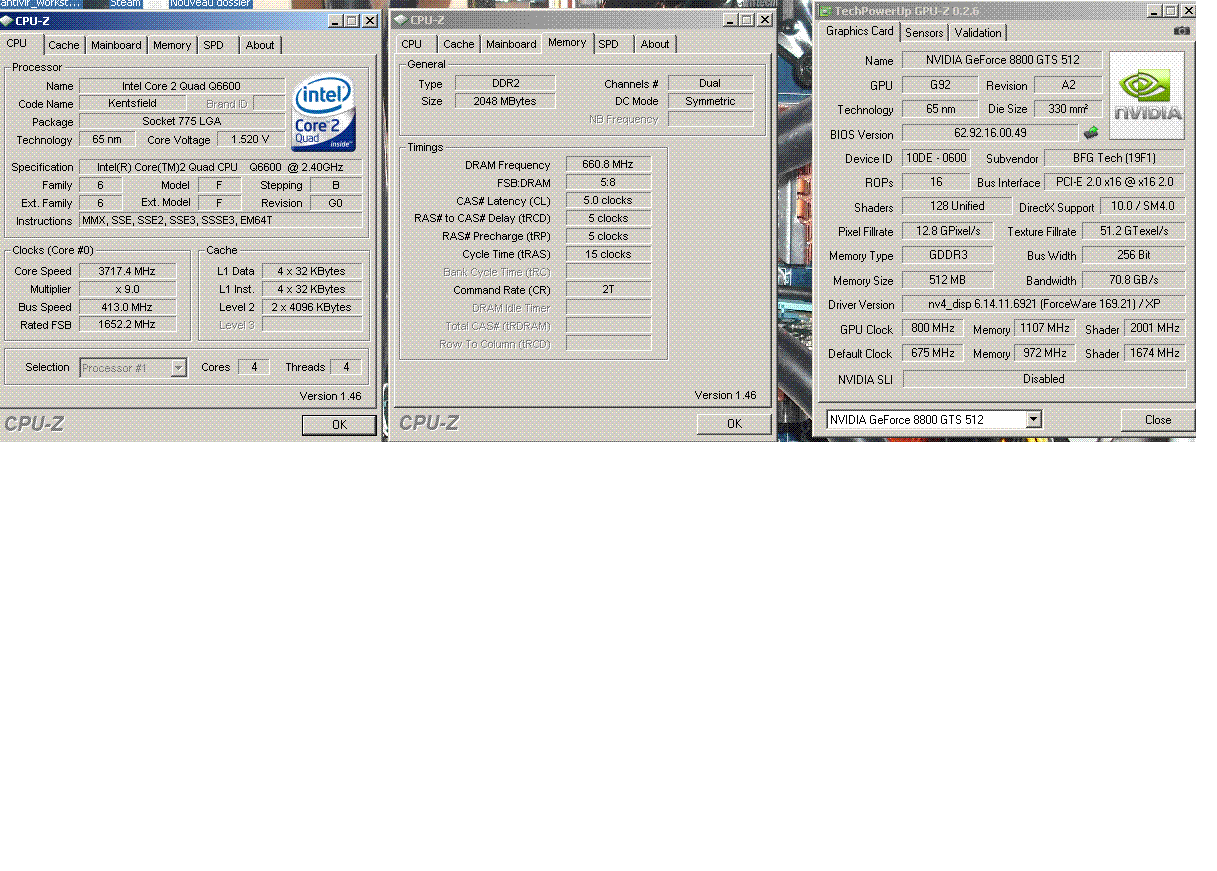Click the GPU Clock value 800 MHz

pos(932,328)
